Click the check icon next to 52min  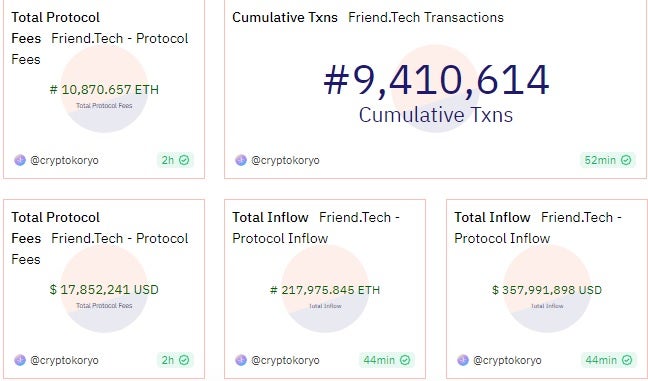(x=626, y=160)
